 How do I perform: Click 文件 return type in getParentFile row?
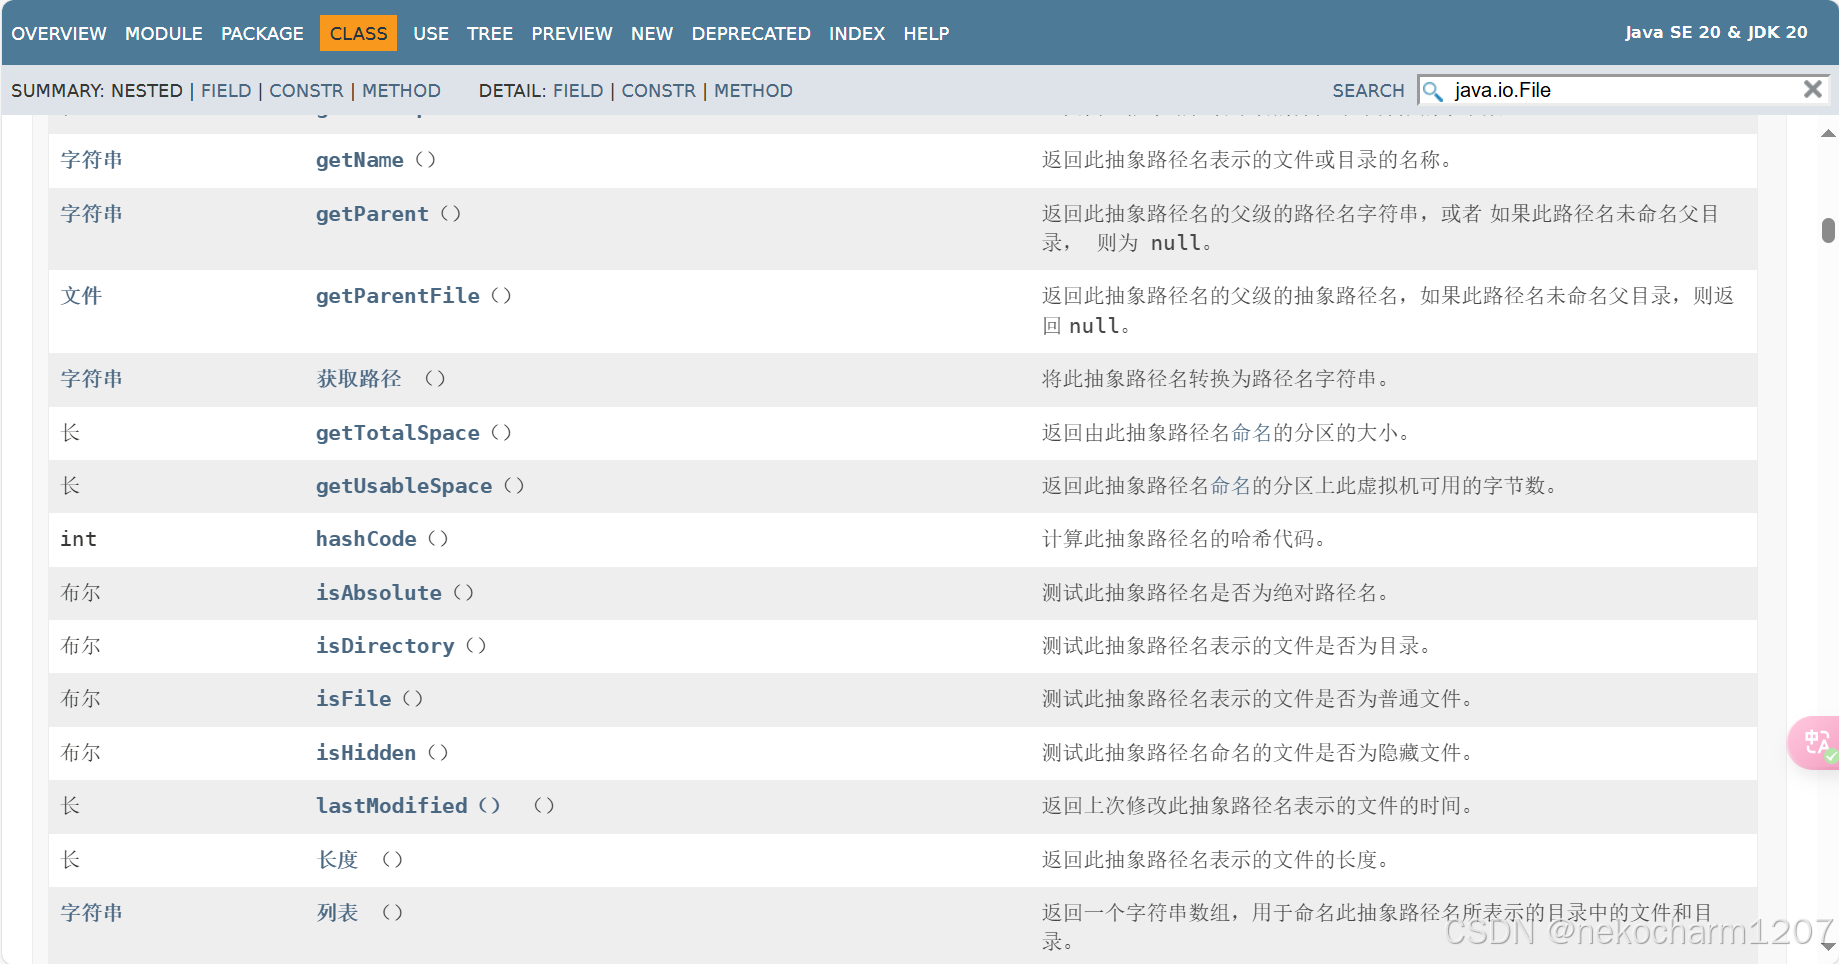click(x=81, y=296)
